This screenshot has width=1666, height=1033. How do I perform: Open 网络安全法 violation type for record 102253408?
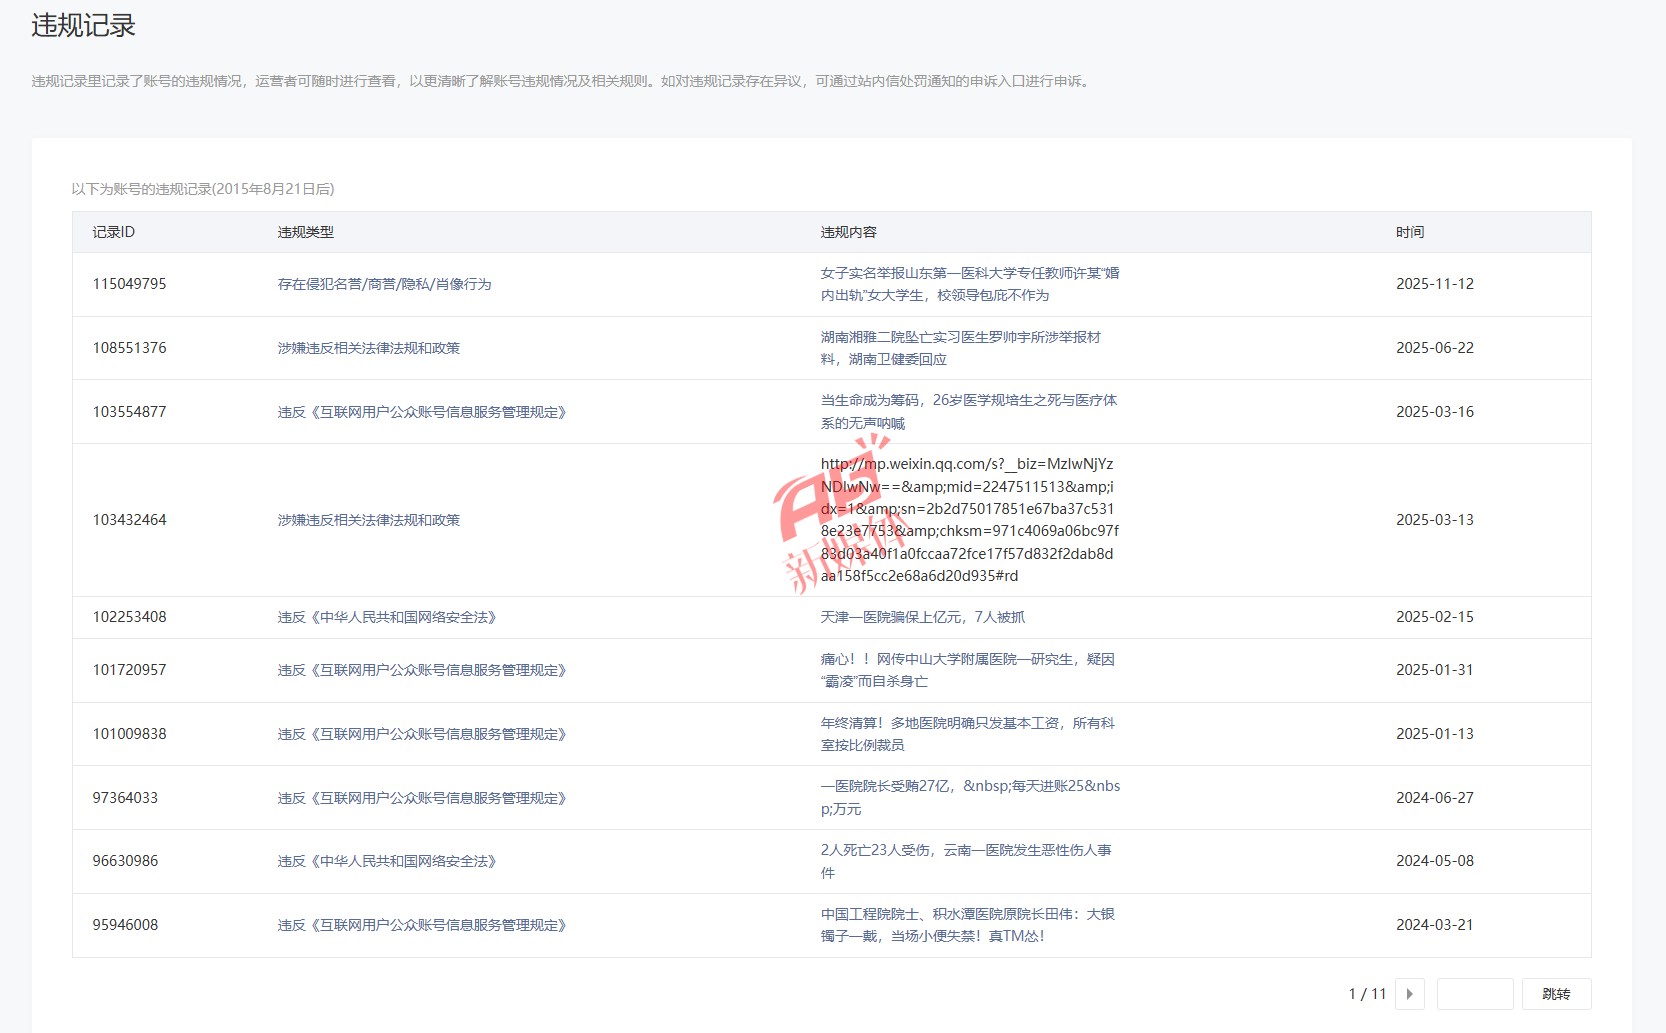point(386,617)
